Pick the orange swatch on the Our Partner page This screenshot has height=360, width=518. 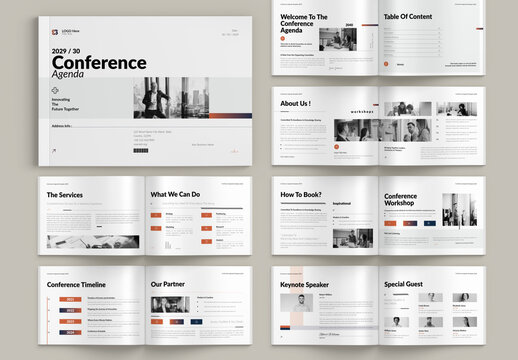[157, 322]
